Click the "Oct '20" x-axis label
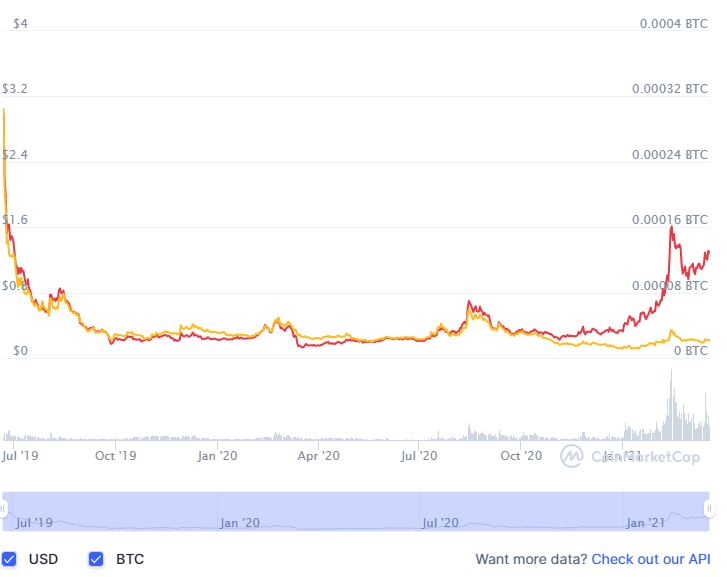 (x=521, y=456)
